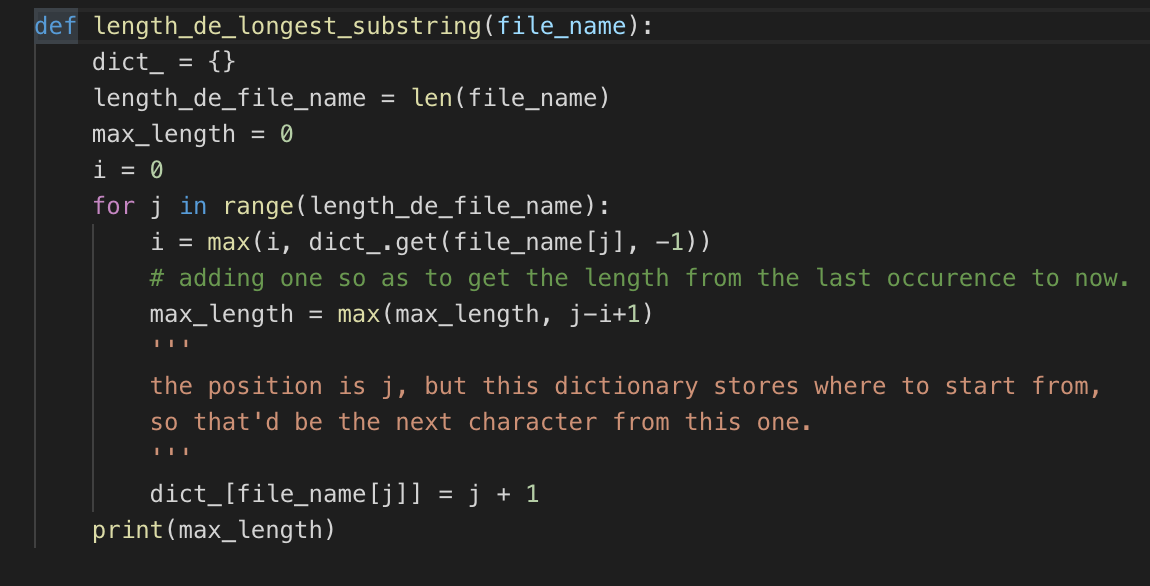Select the def keyword on line one
This screenshot has width=1150, height=586.
(55, 25)
